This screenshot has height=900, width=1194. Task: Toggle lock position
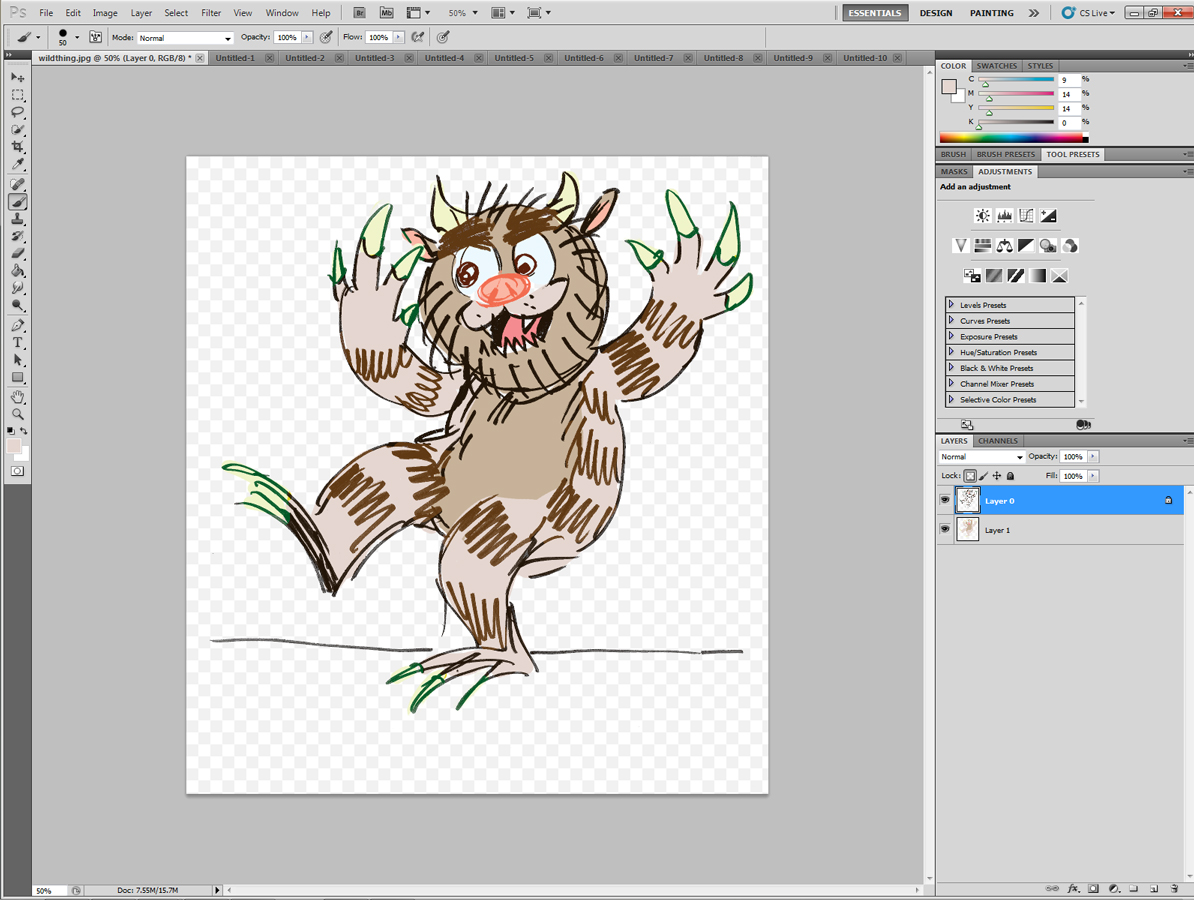997,476
